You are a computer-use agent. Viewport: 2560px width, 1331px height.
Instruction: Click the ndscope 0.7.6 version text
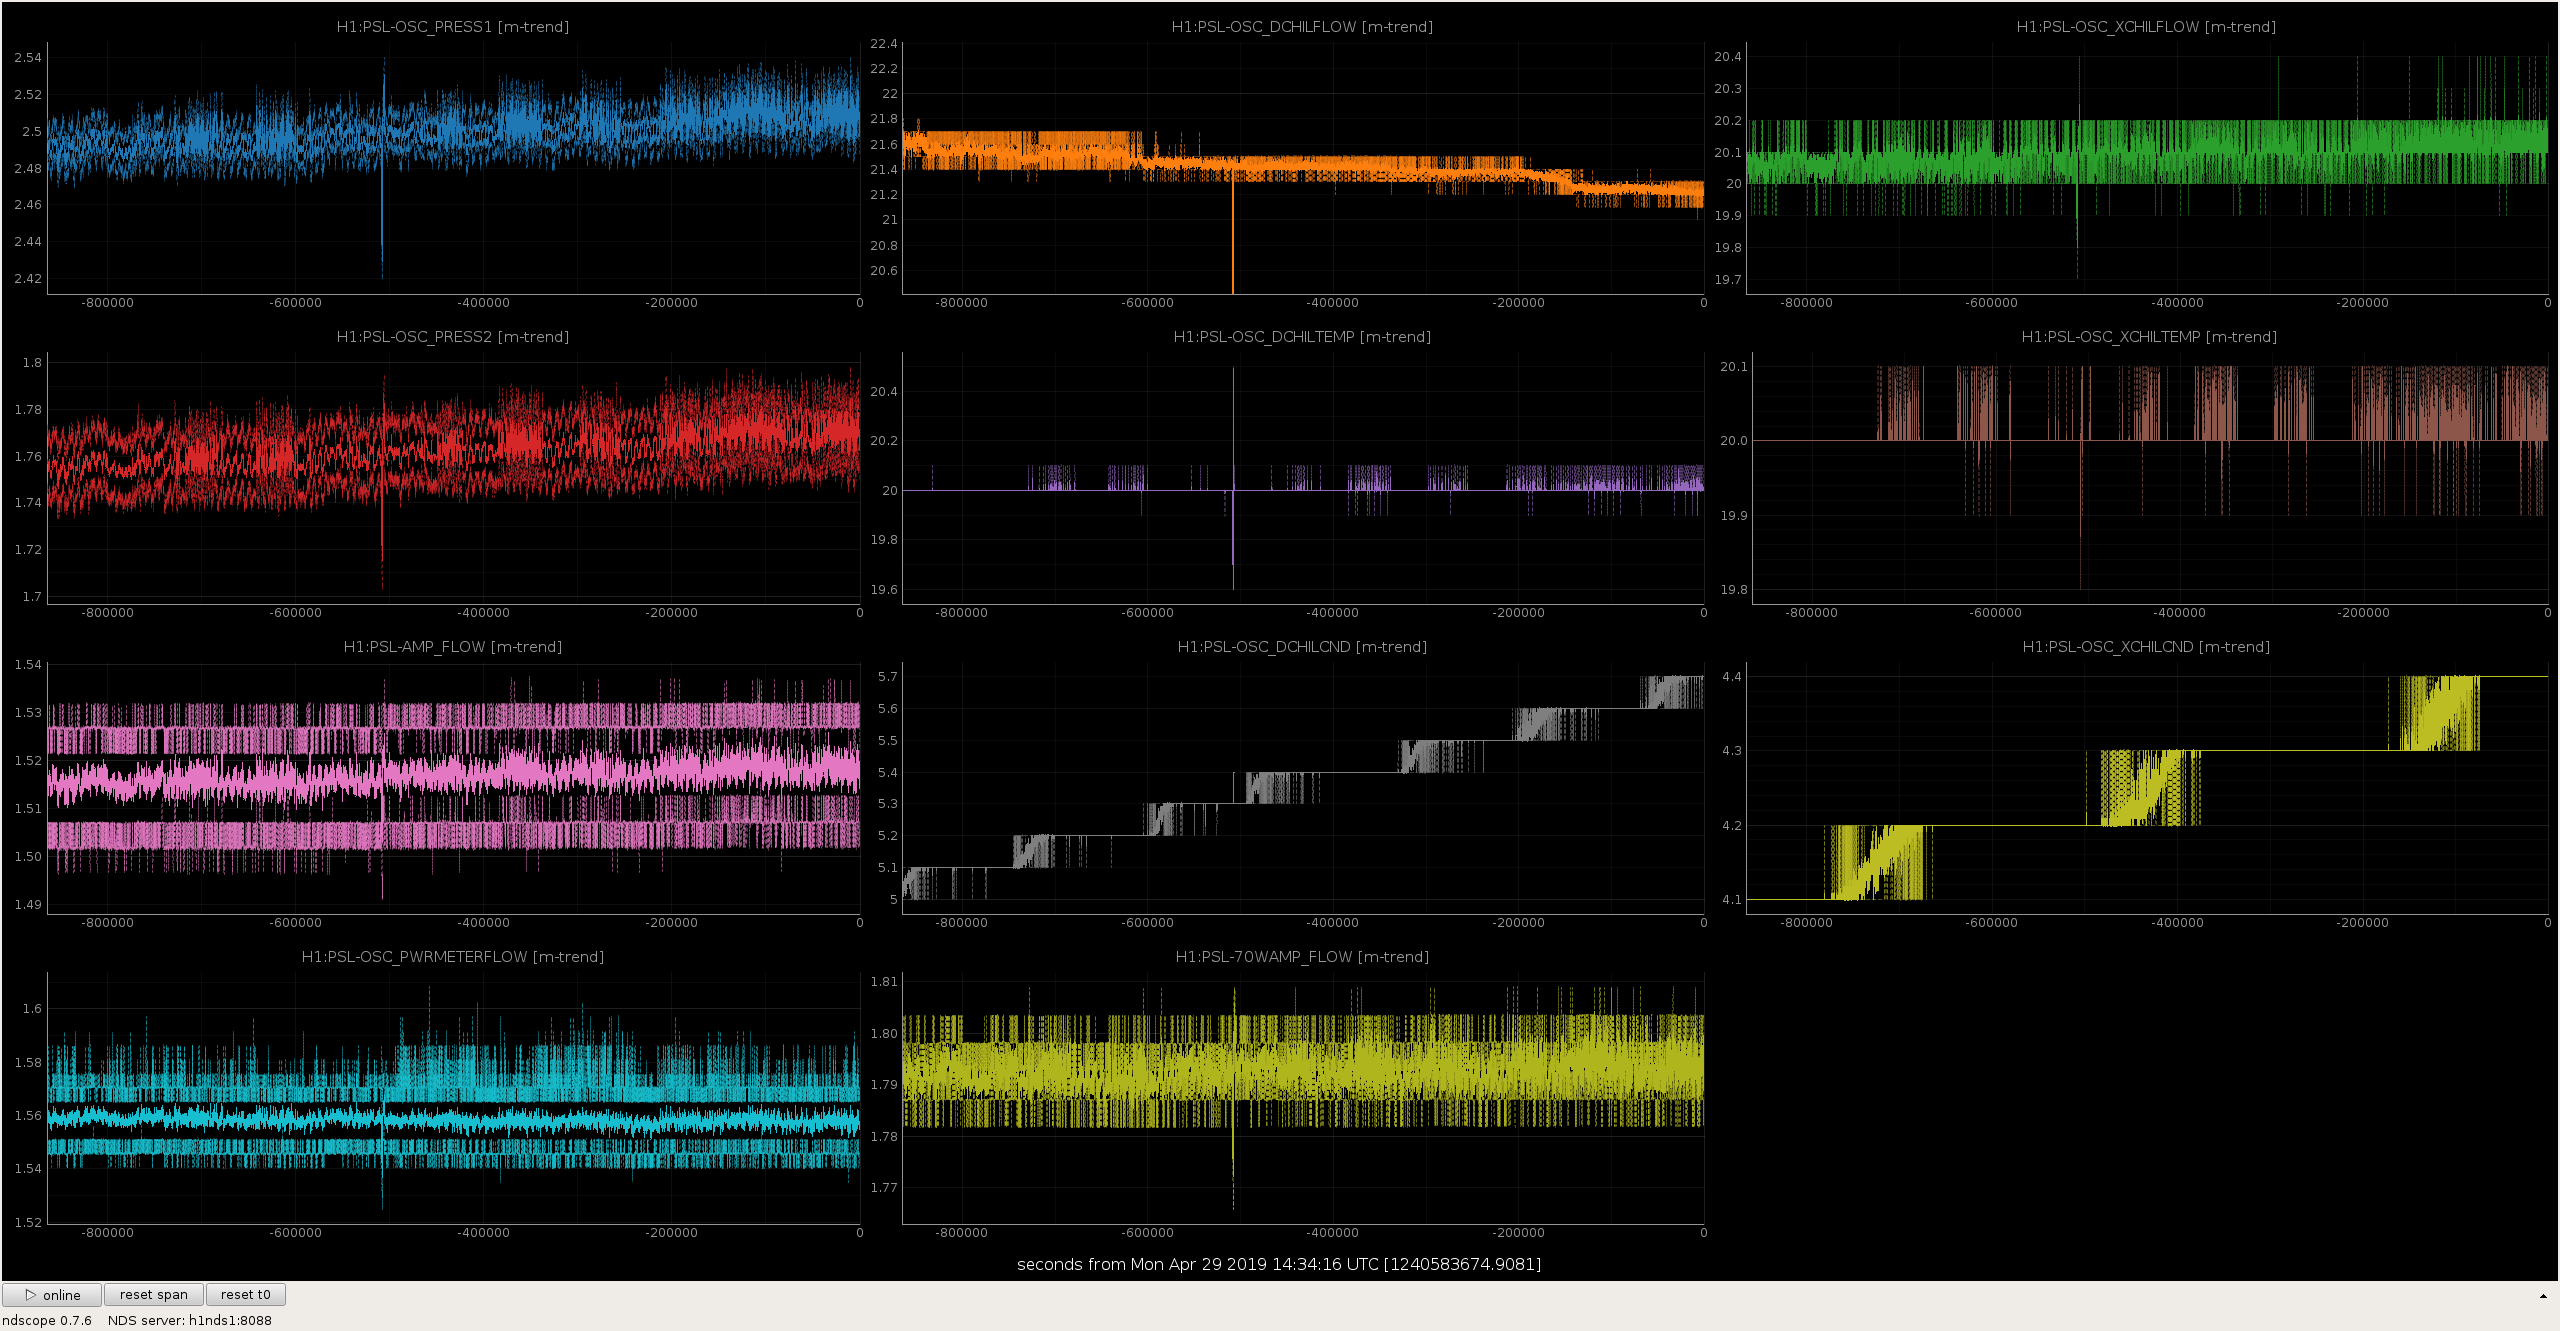pyautogui.click(x=47, y=1320)
